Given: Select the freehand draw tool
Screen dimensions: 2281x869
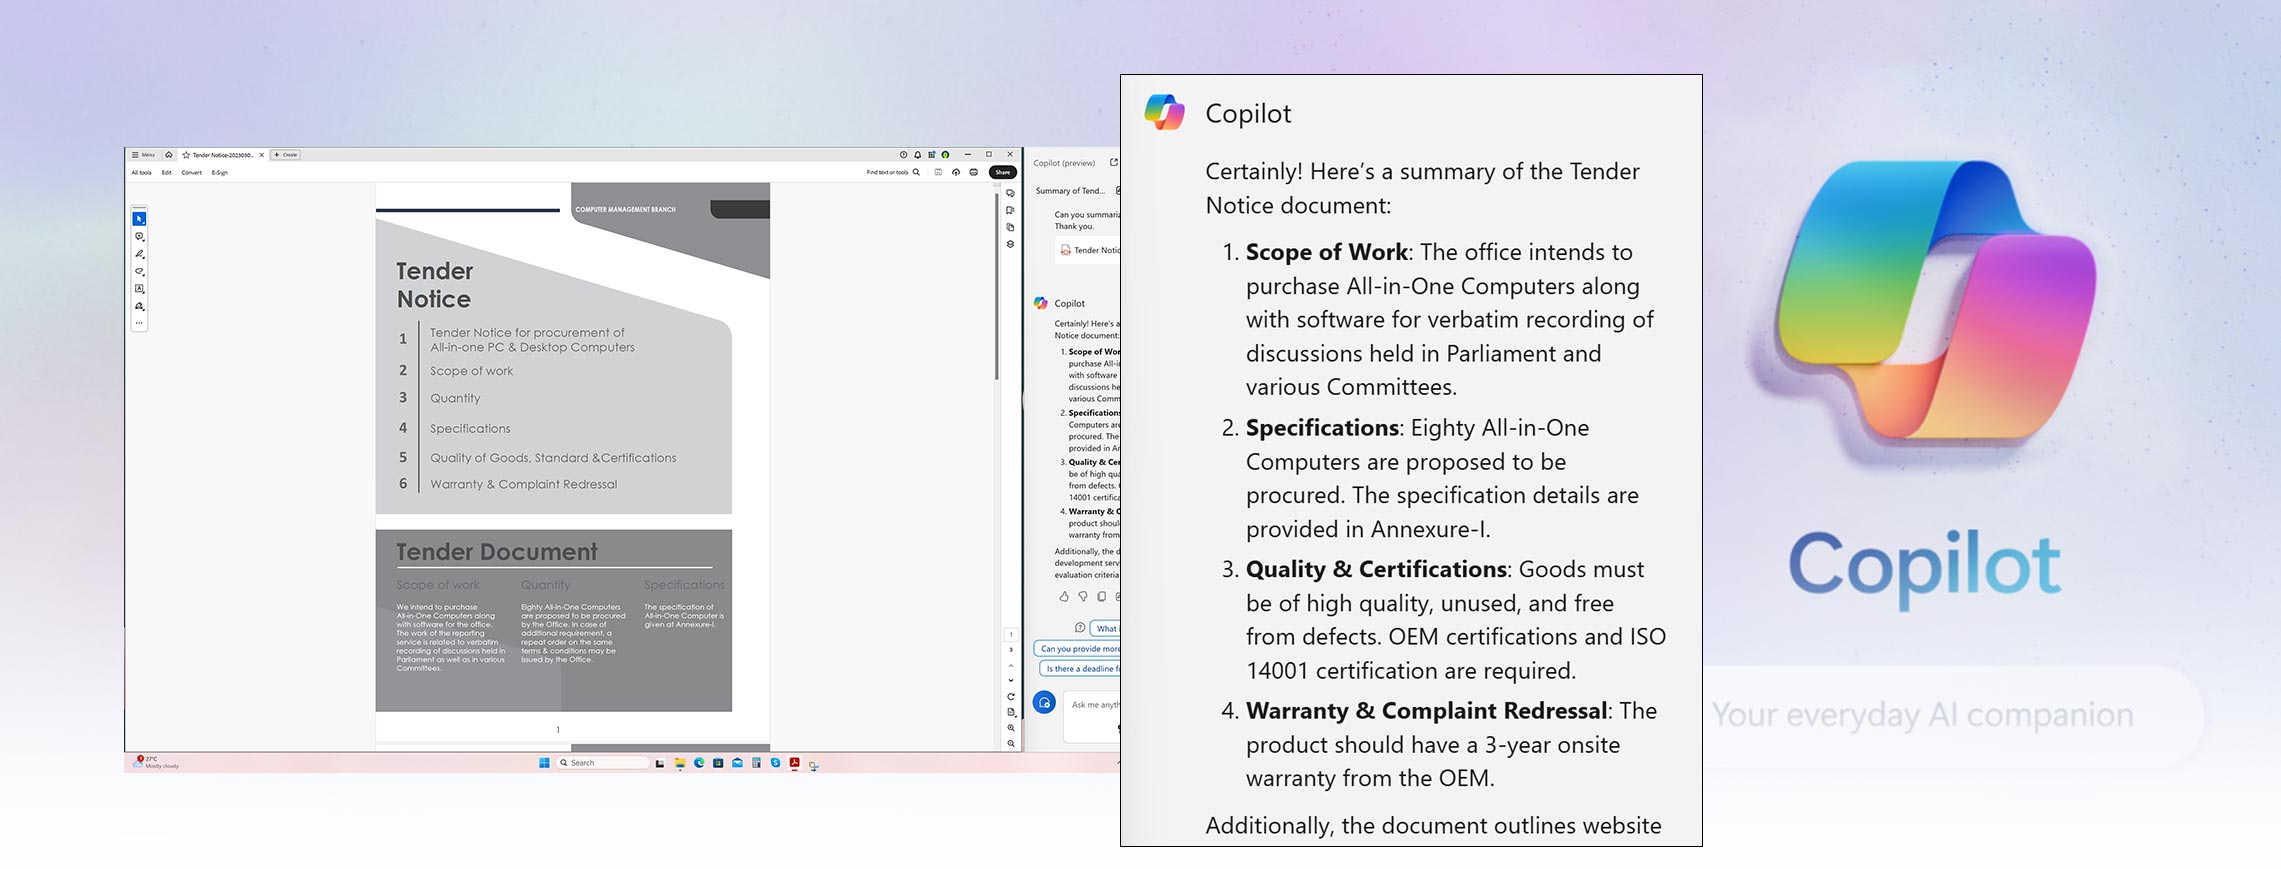Looking at the screenshot, I should (x=139, y=272).
